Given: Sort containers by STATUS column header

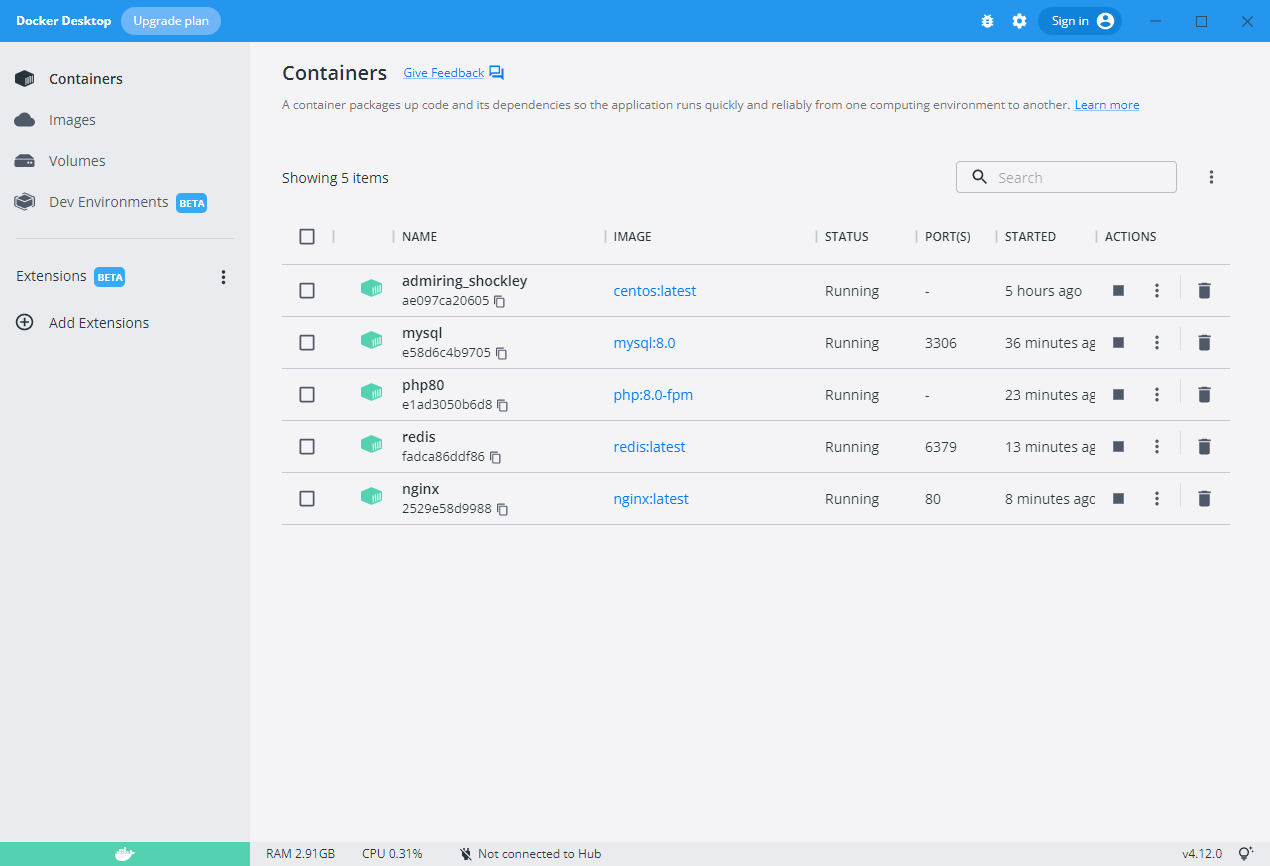Looking at the screenshot, I should click(847, 237).
